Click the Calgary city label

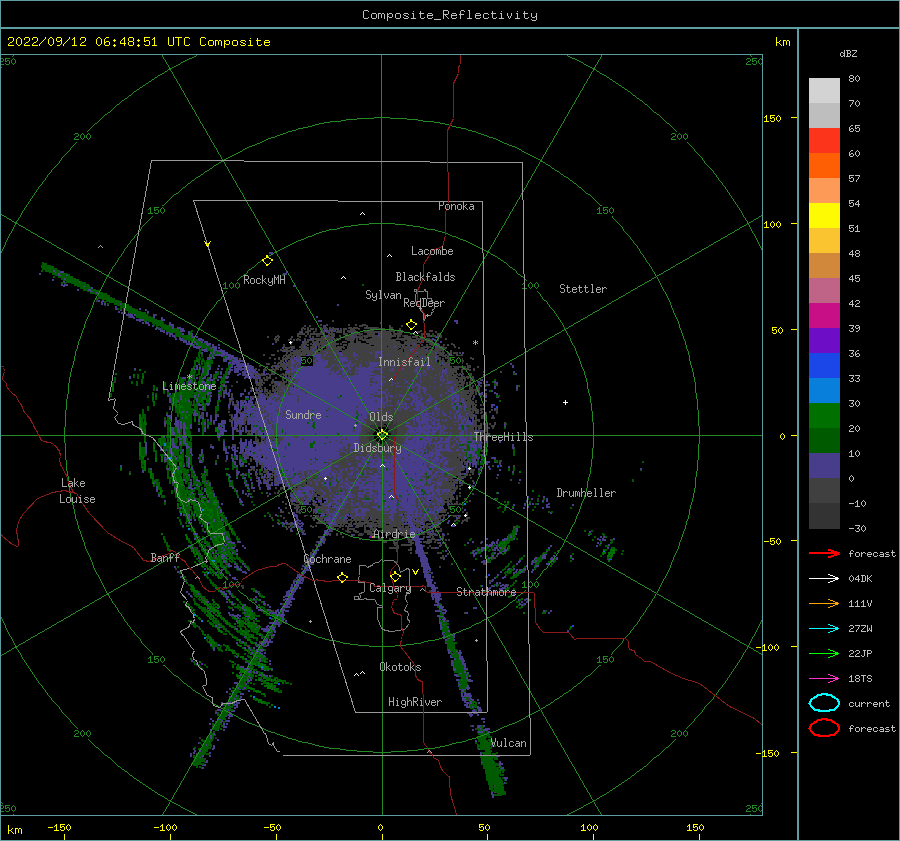390,588
